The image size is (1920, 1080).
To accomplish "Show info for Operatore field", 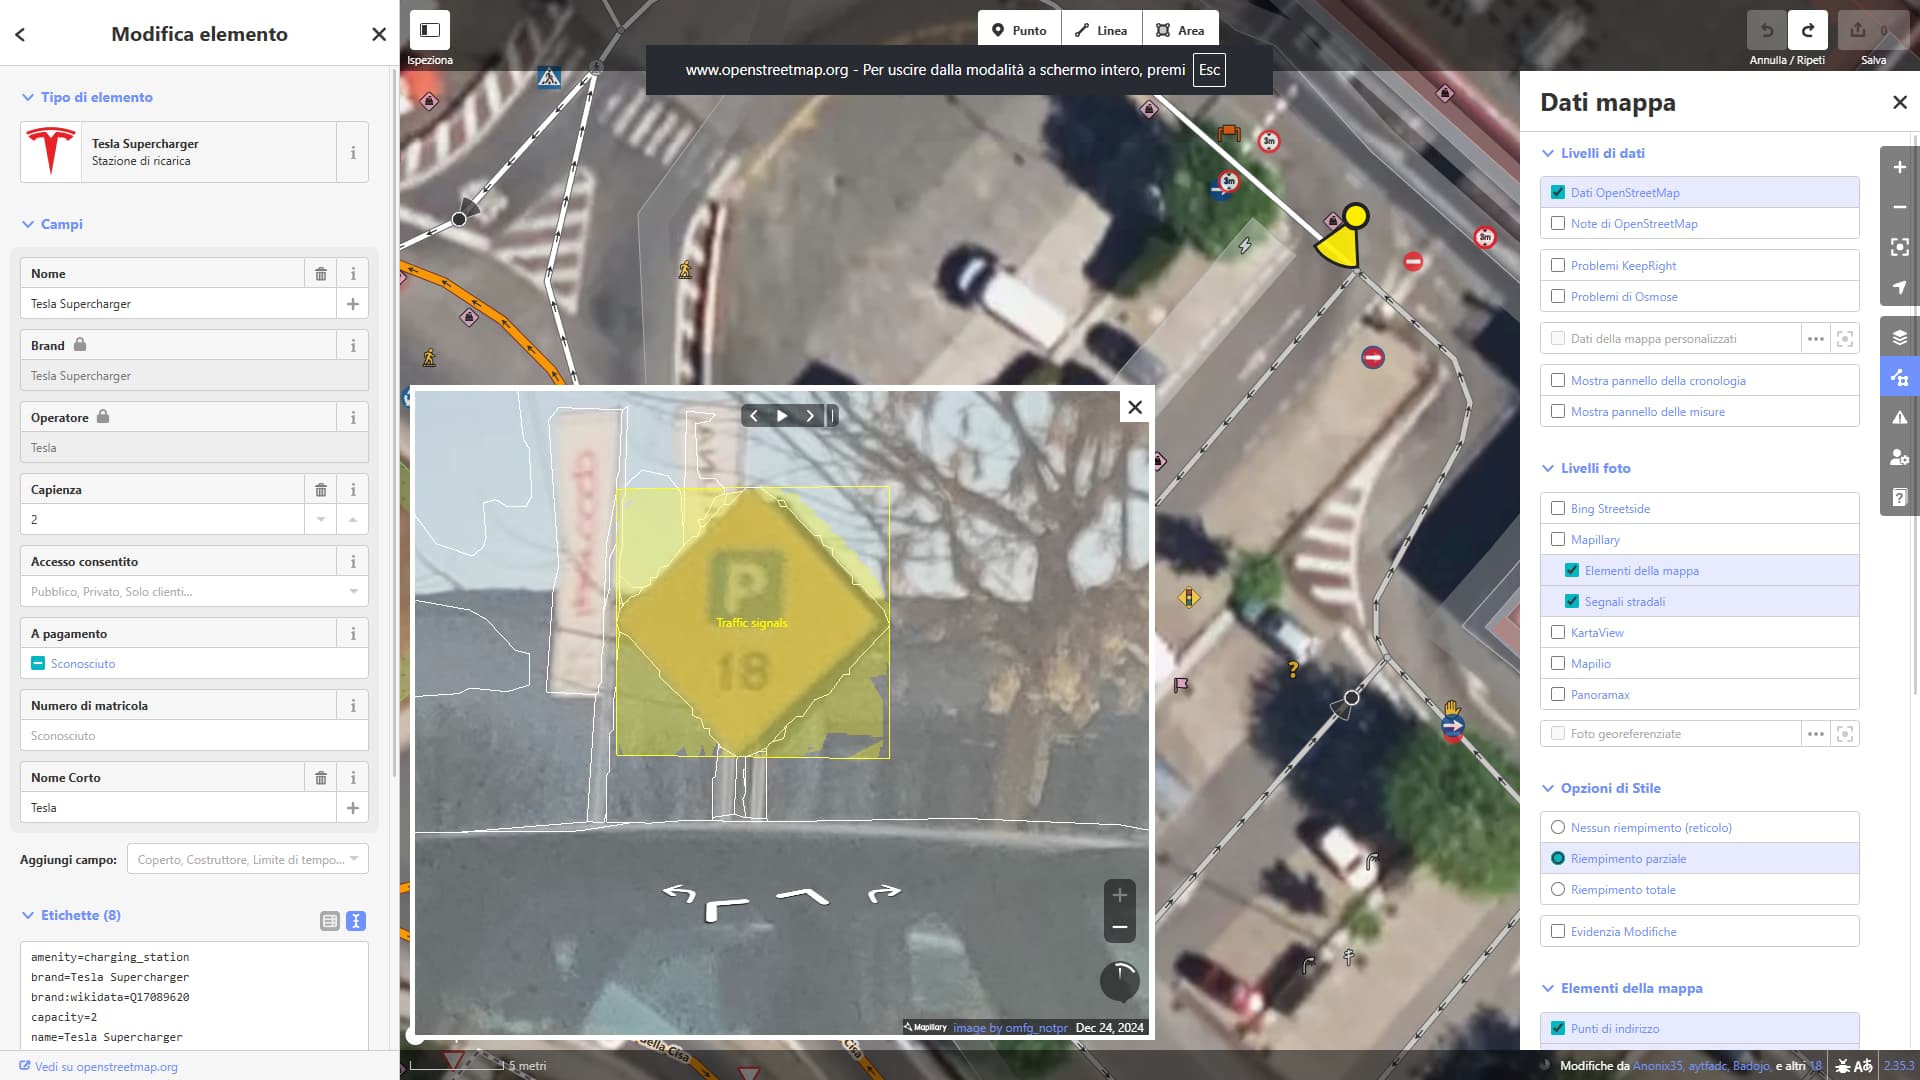I will tap(353, 418).
